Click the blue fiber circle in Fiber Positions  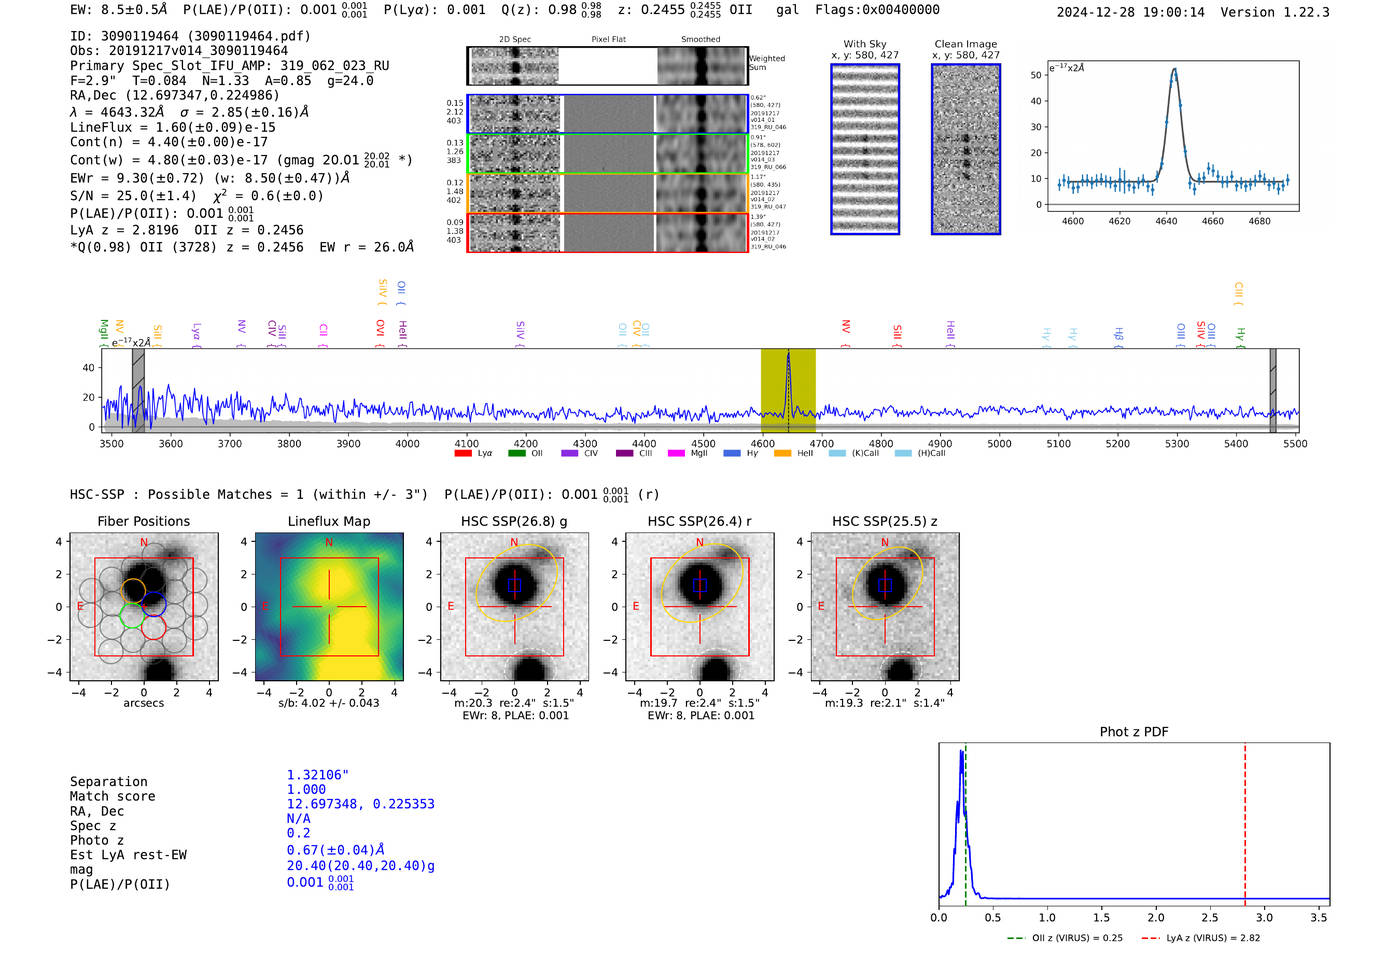[153, 604]
